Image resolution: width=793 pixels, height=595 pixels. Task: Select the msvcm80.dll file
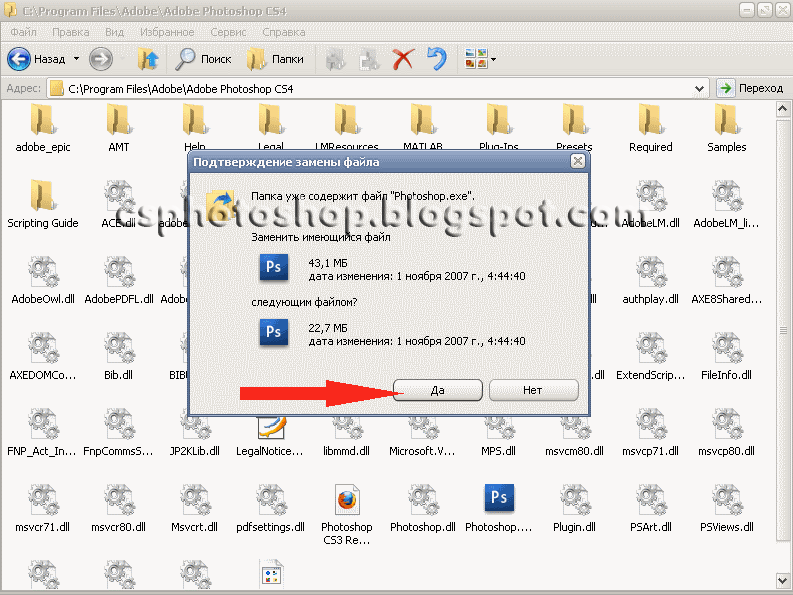(x=575, y=434)
